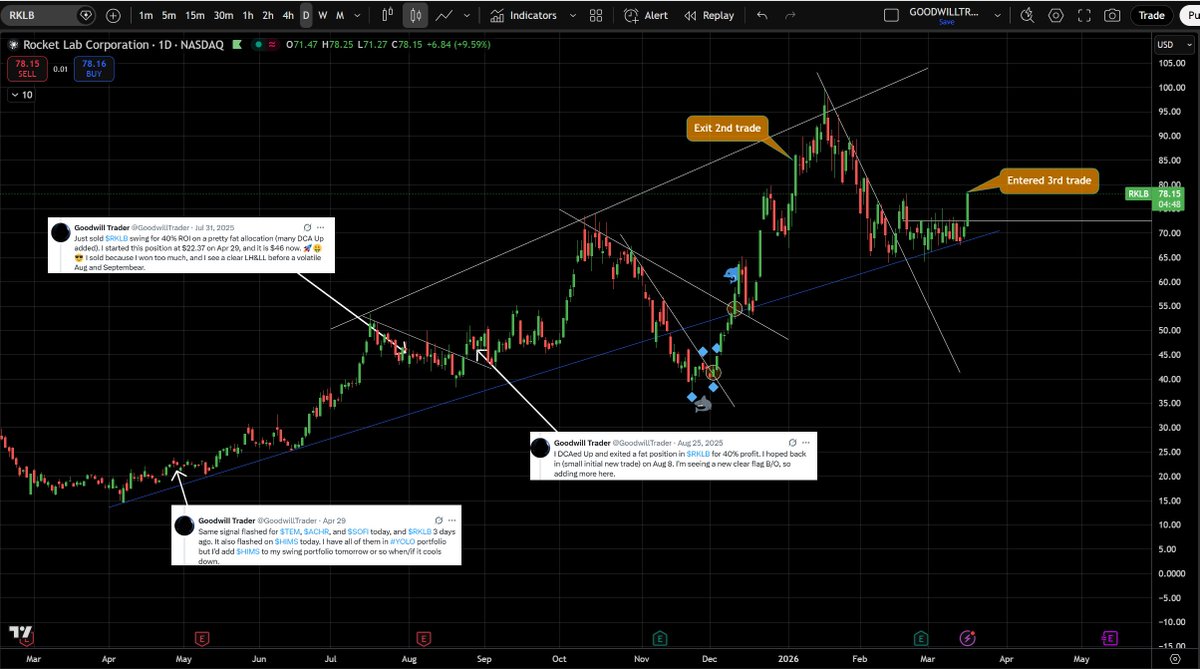Start bar Replay mode

707,15
